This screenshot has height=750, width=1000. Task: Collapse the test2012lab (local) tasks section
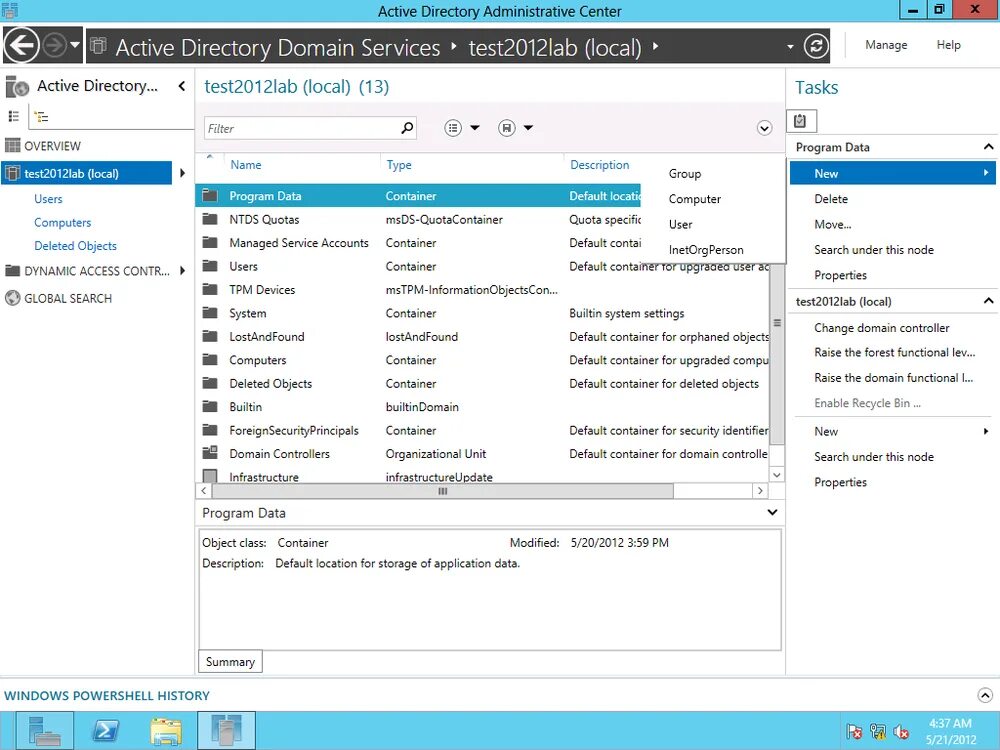coord(988,301)
